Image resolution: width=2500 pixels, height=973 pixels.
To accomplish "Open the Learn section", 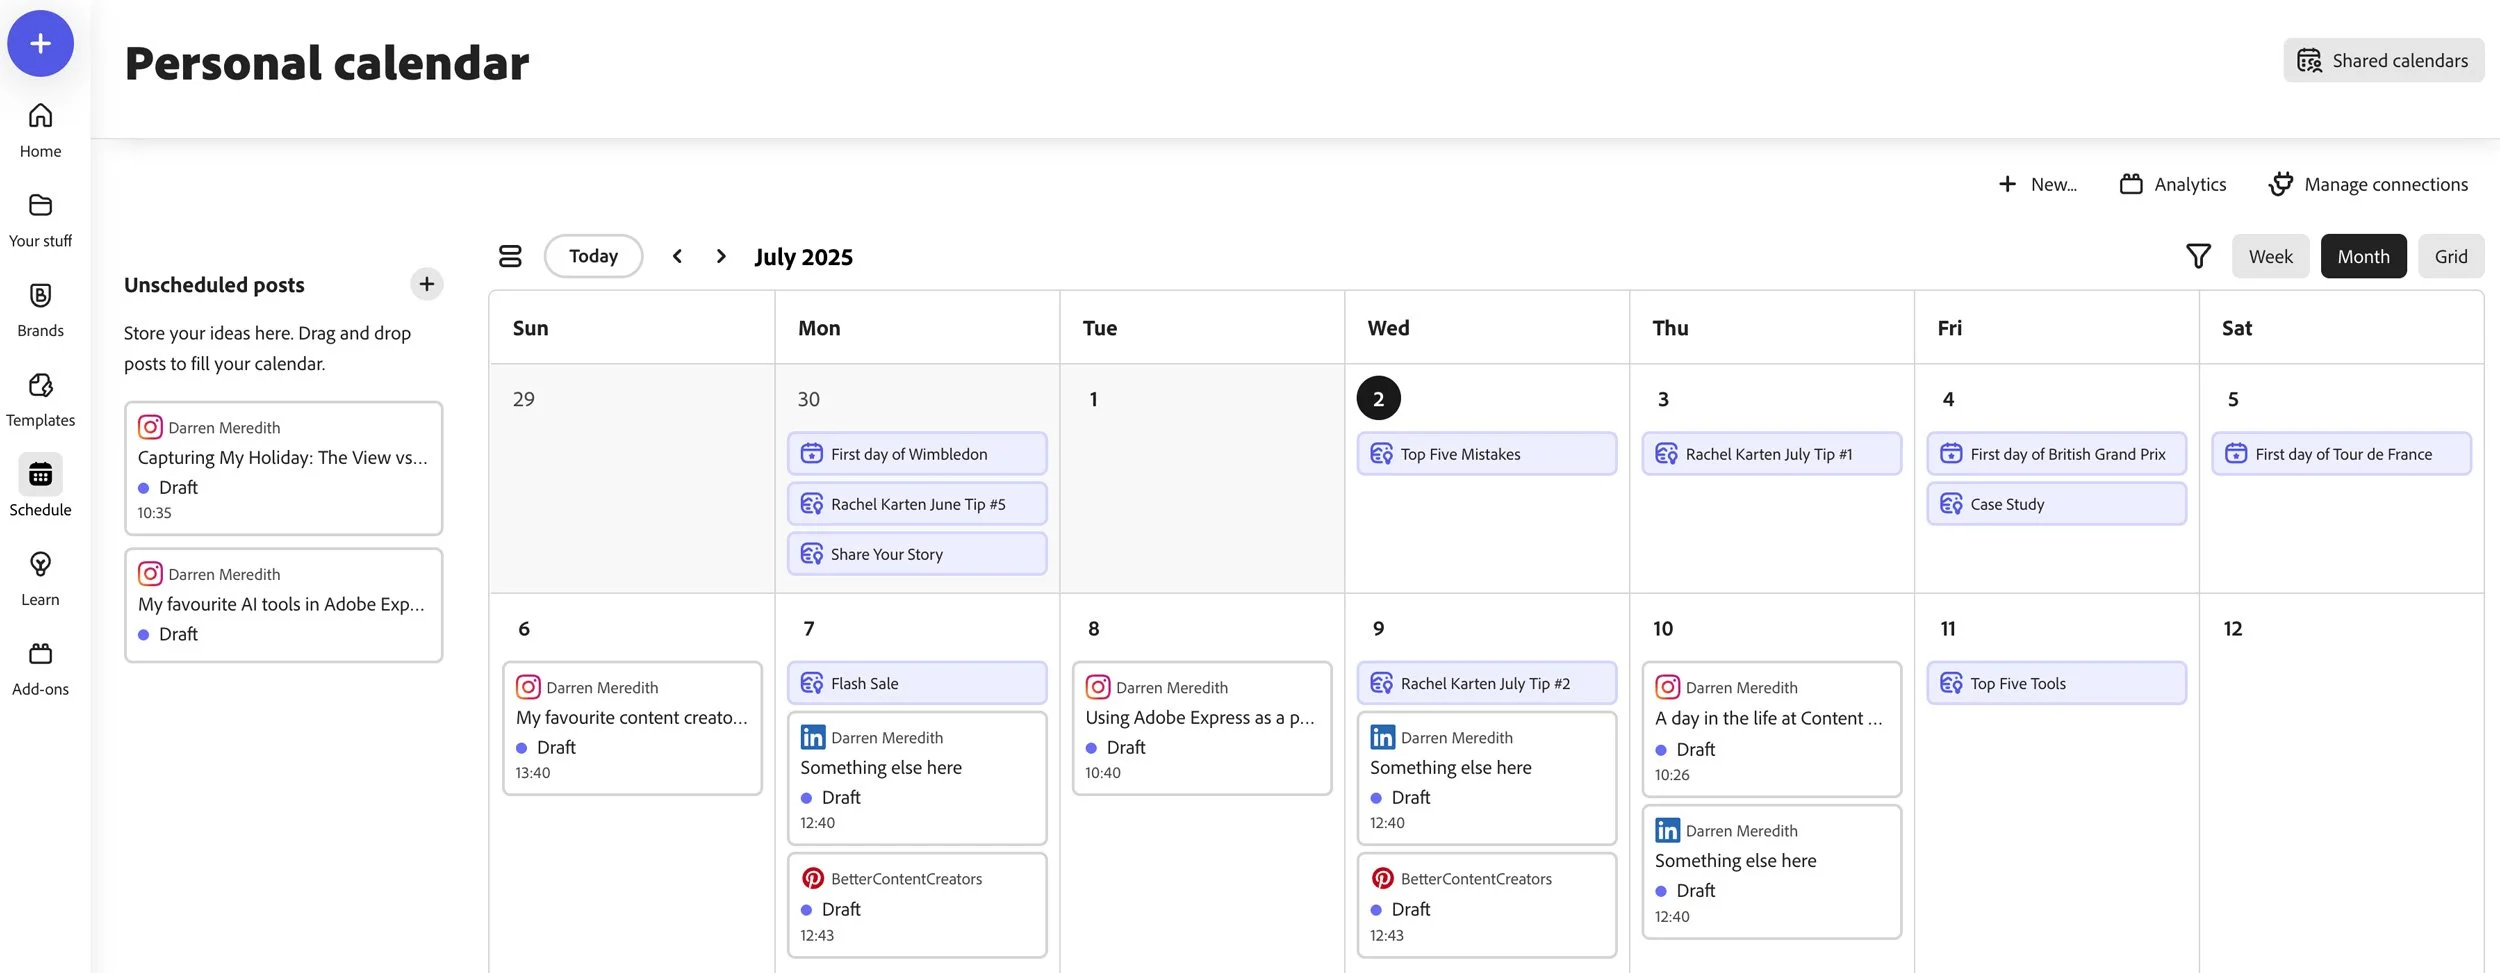I will (40, 578).
